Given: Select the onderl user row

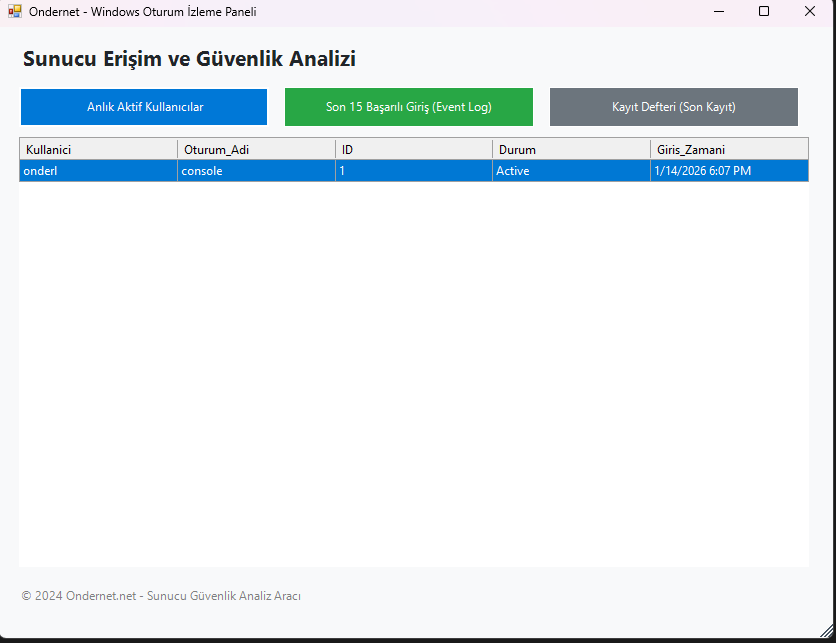Looking at the screenshot, I should [x=97, y=170].
